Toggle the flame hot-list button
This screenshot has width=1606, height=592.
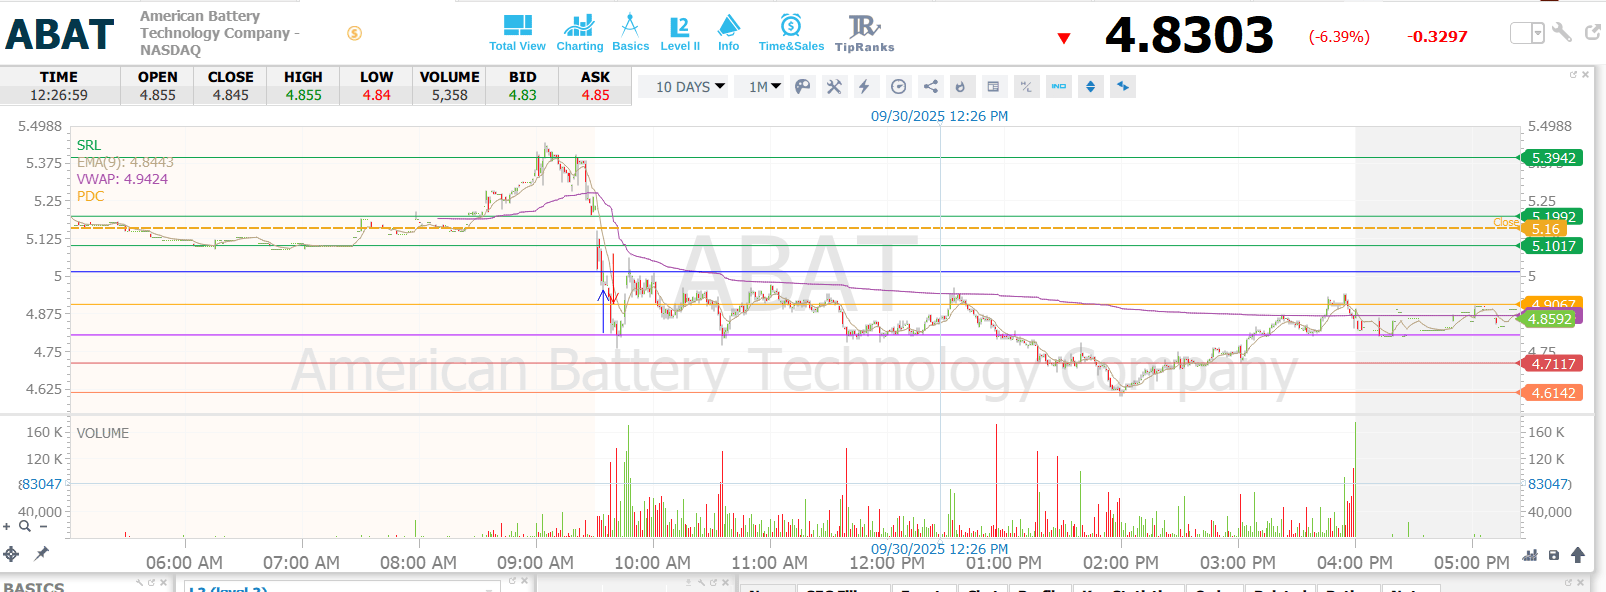tap(961, 87)
